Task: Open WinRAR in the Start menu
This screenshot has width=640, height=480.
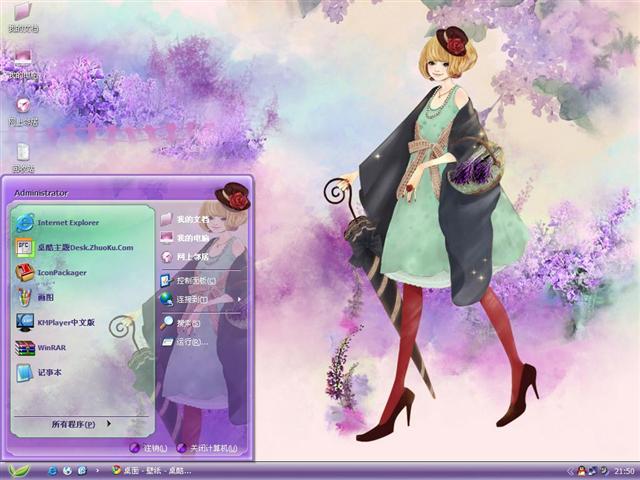Action: click(50, 347)
